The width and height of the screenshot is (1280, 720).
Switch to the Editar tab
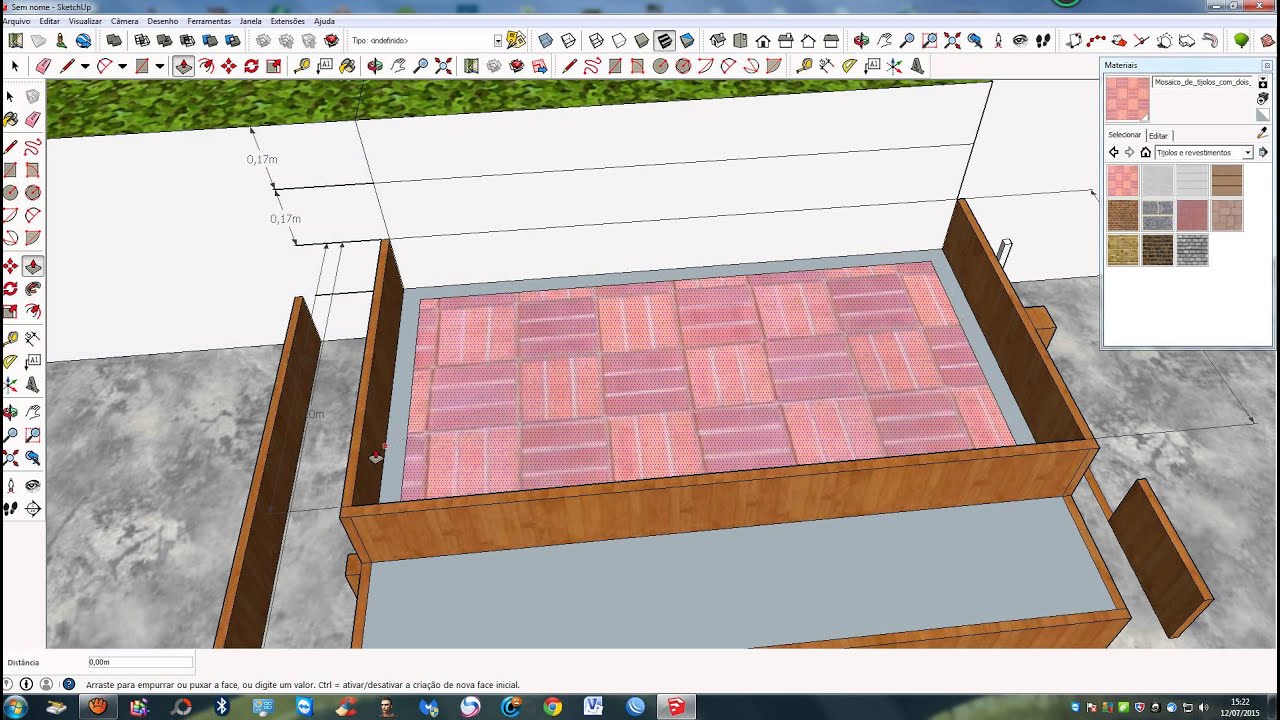click(1158, 135)
